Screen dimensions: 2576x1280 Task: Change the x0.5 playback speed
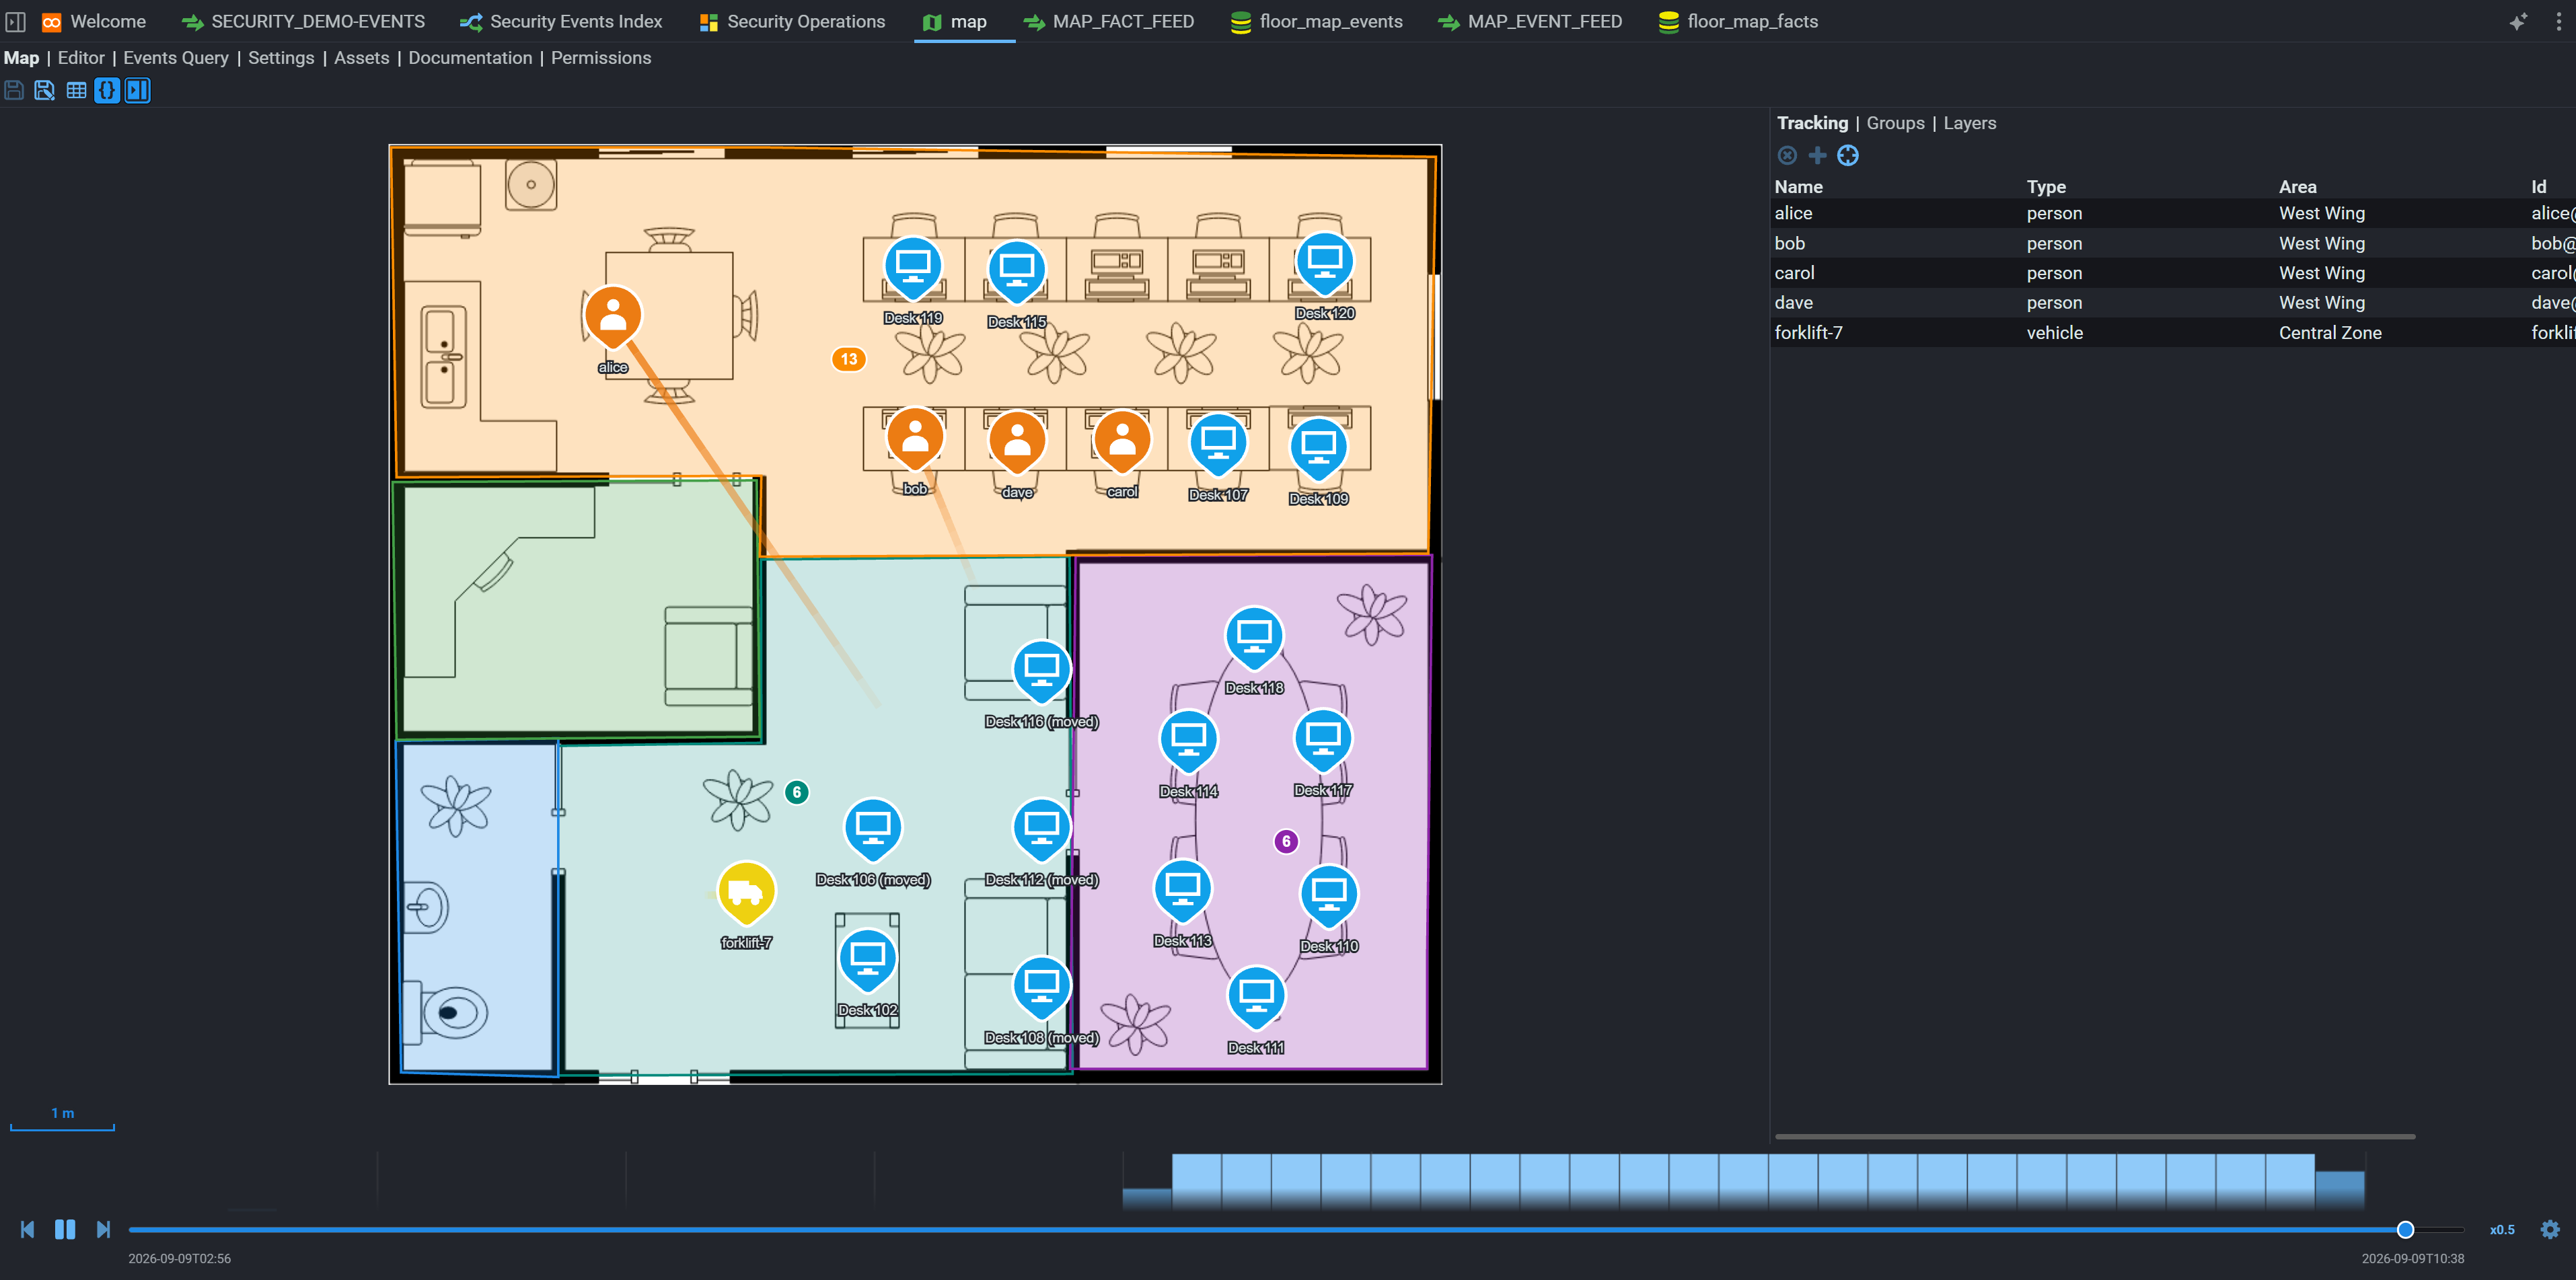tap(2501, 1230)
